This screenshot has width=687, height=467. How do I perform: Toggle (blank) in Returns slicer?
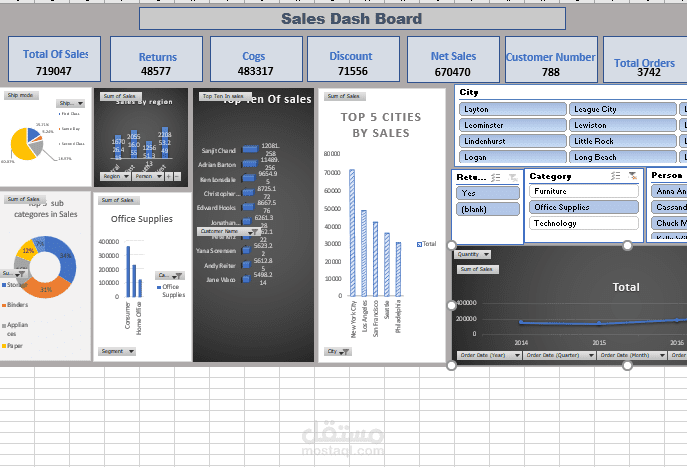(488, 209)
